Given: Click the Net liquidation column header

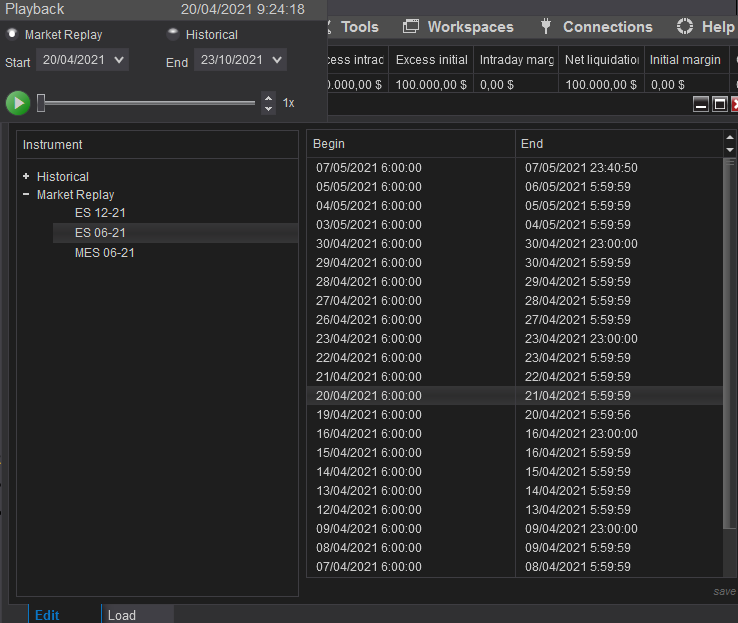Looking at the screenshot, I should coord(601,60).
